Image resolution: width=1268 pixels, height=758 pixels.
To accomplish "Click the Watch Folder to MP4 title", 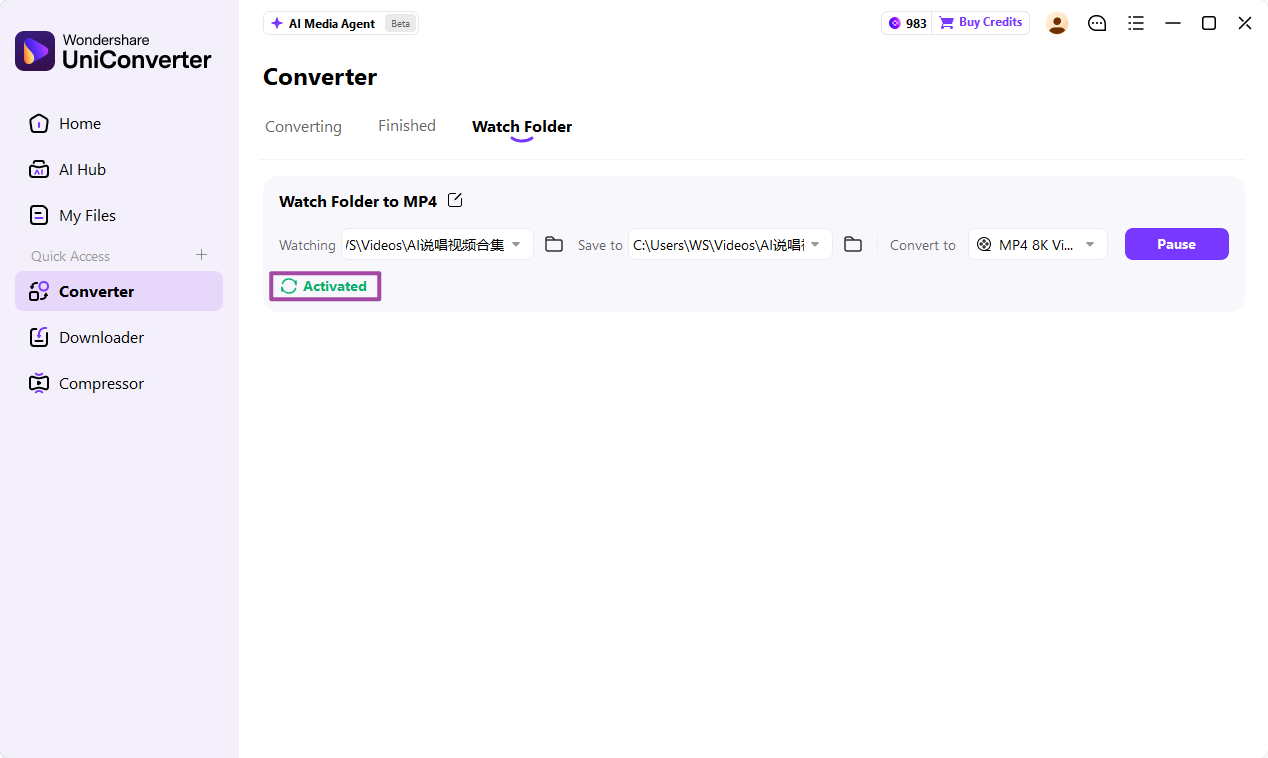I will pos(358,202).
